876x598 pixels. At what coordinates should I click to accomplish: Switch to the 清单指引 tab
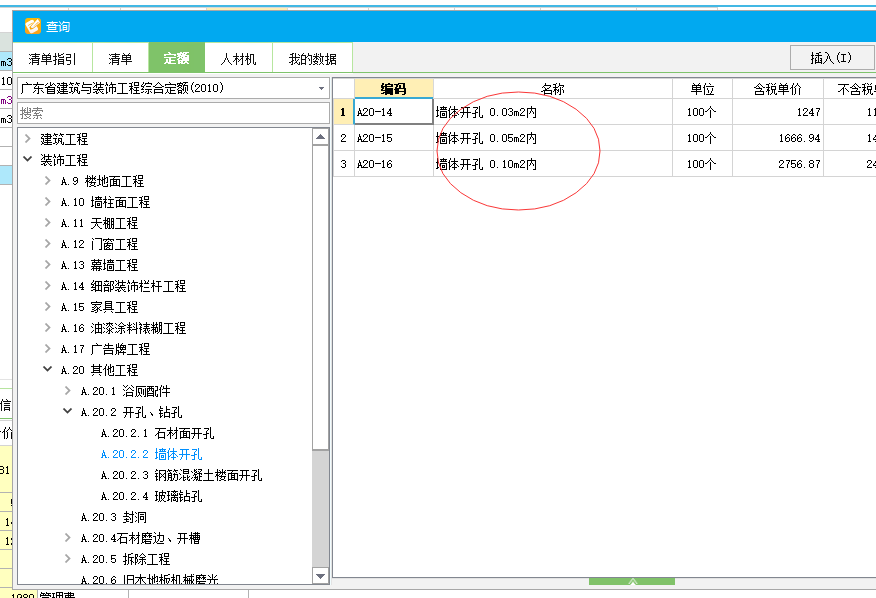52,59
